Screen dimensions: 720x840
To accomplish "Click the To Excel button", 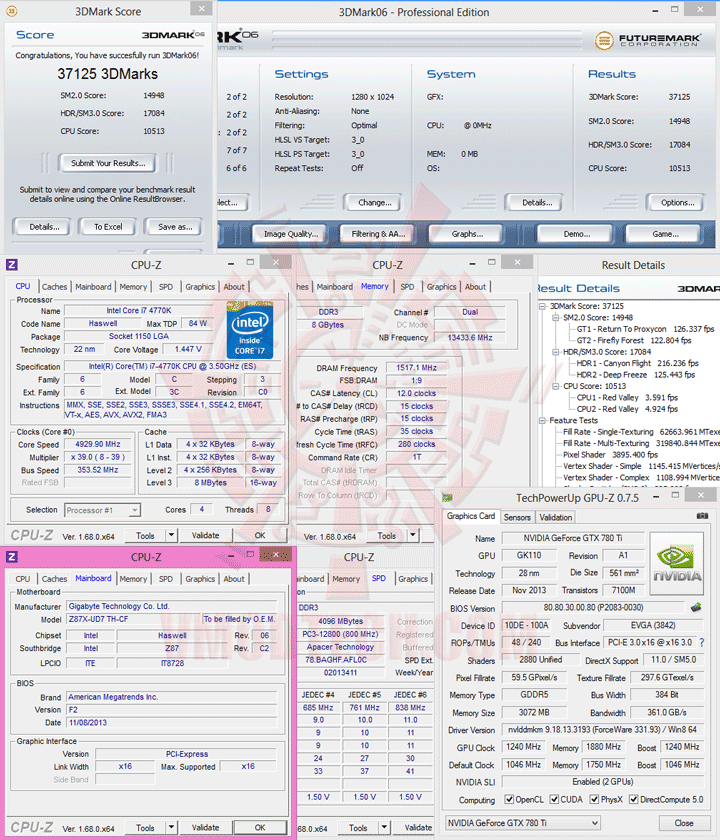I will point(108,227).
